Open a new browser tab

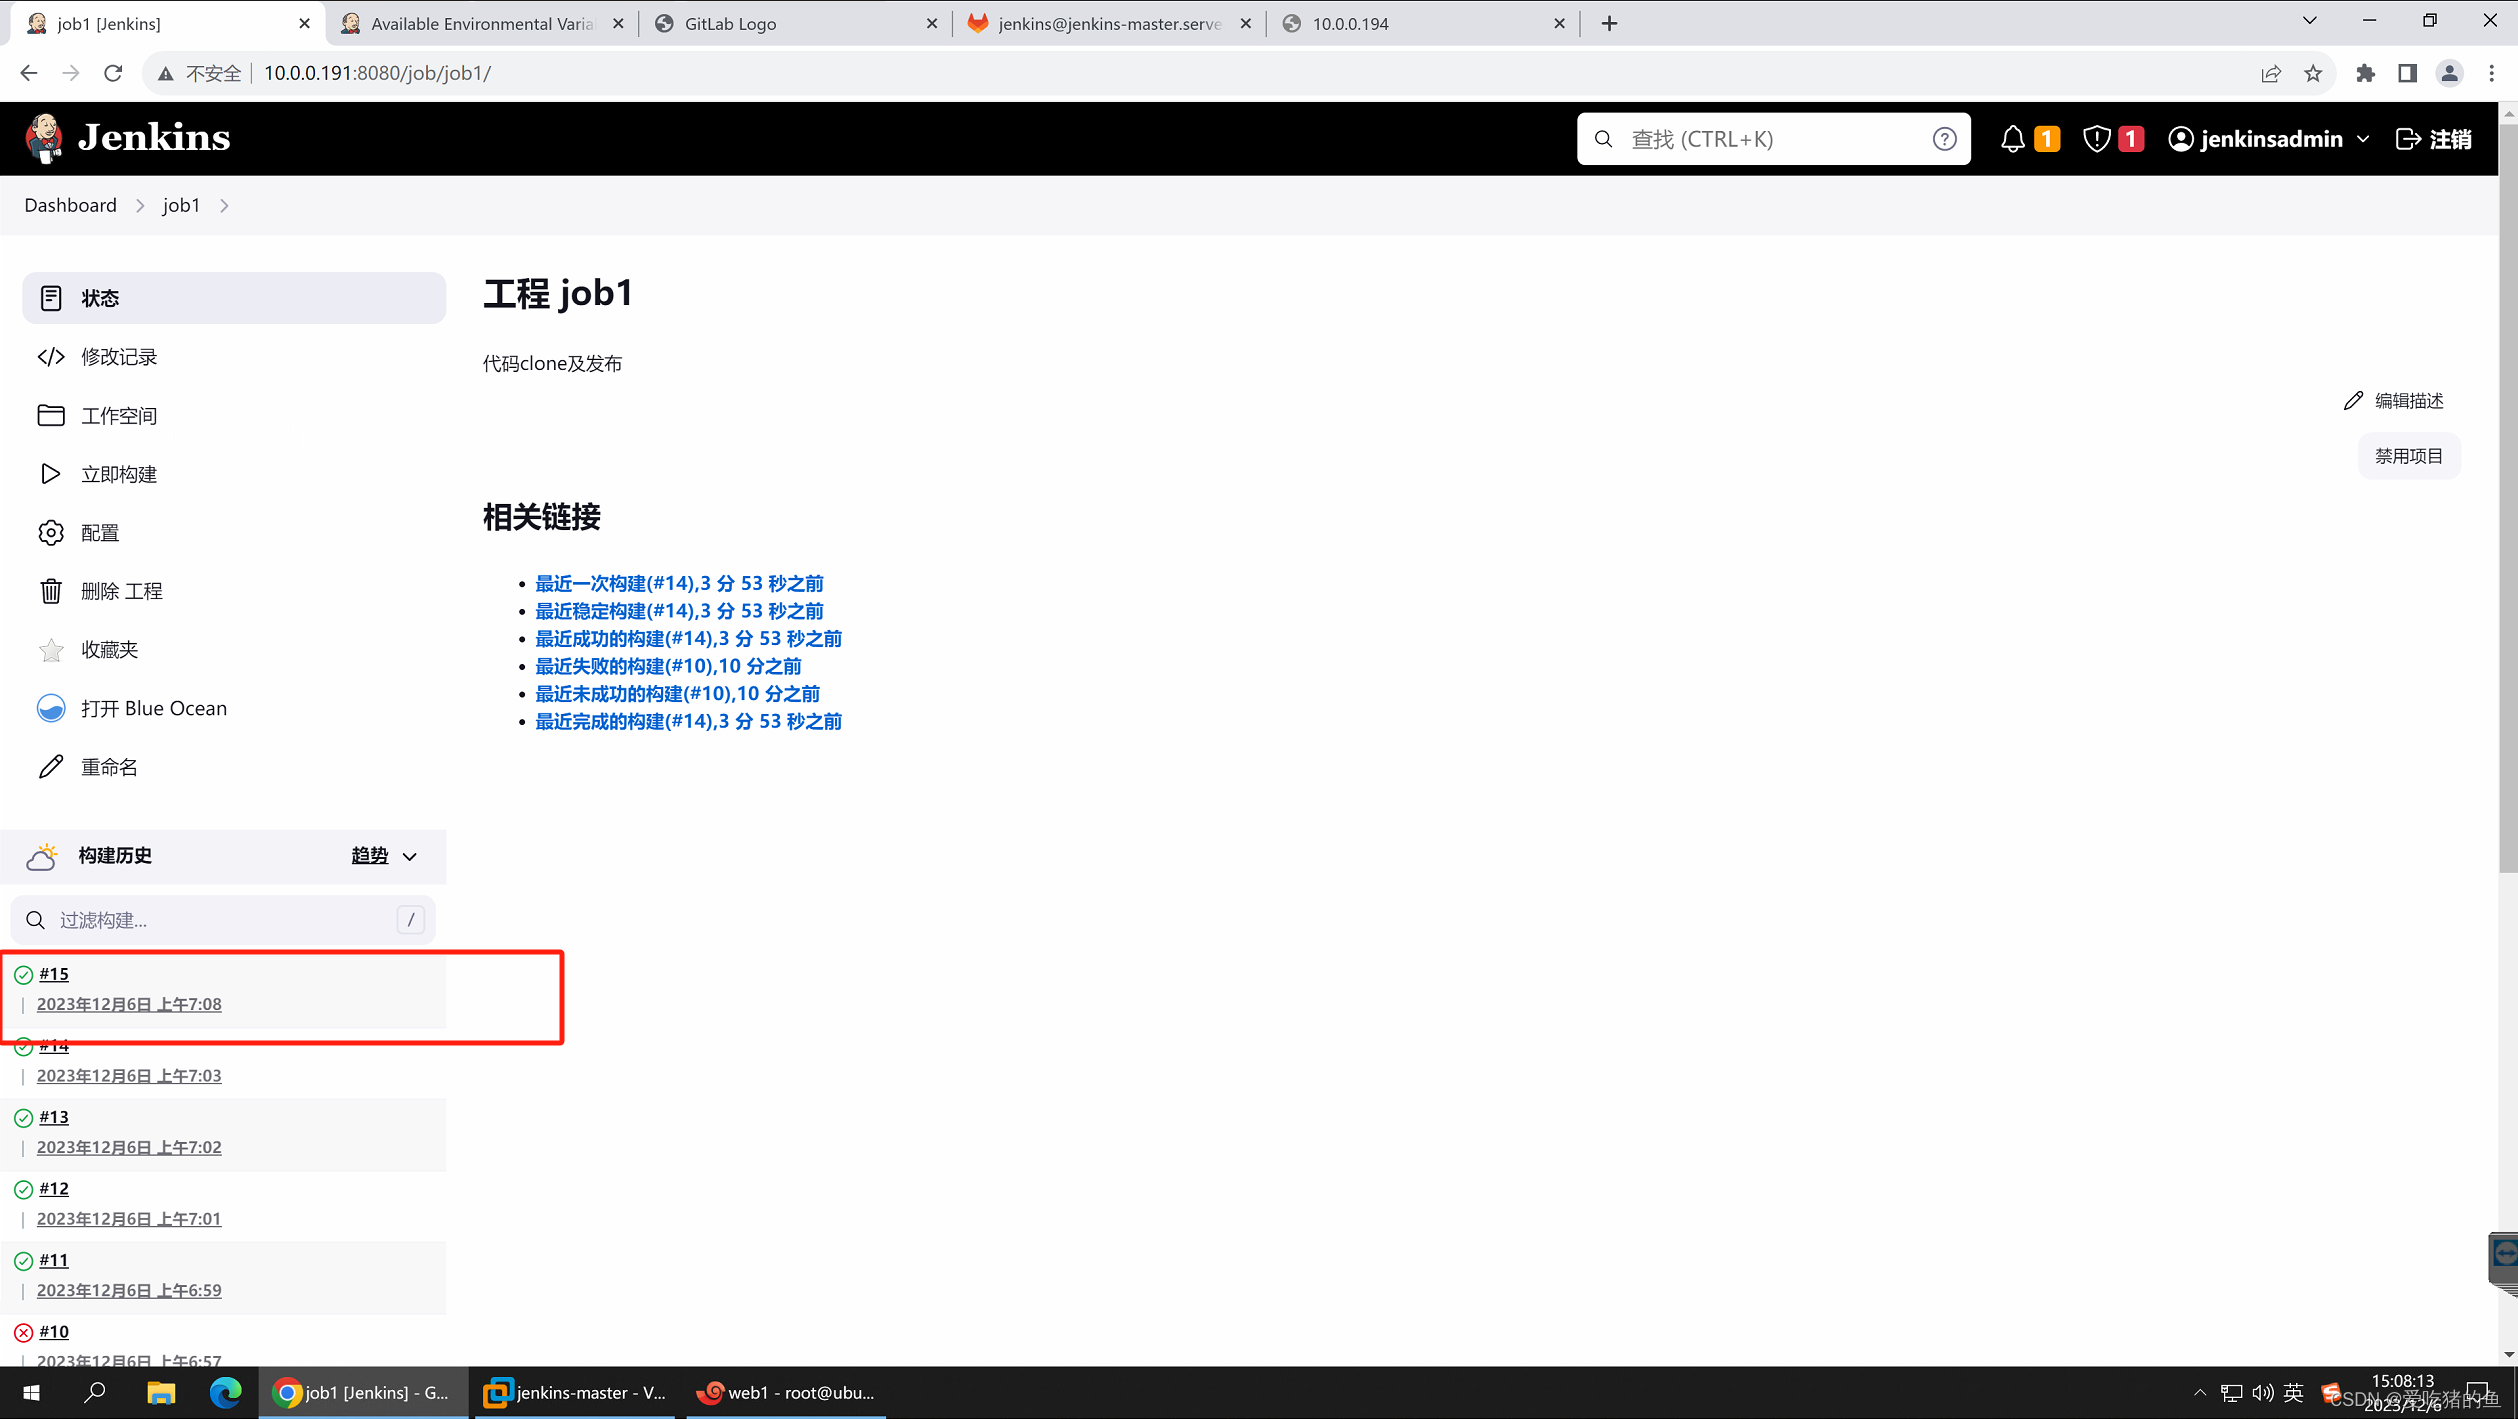pyautogui.click(x=1609, y=23)
